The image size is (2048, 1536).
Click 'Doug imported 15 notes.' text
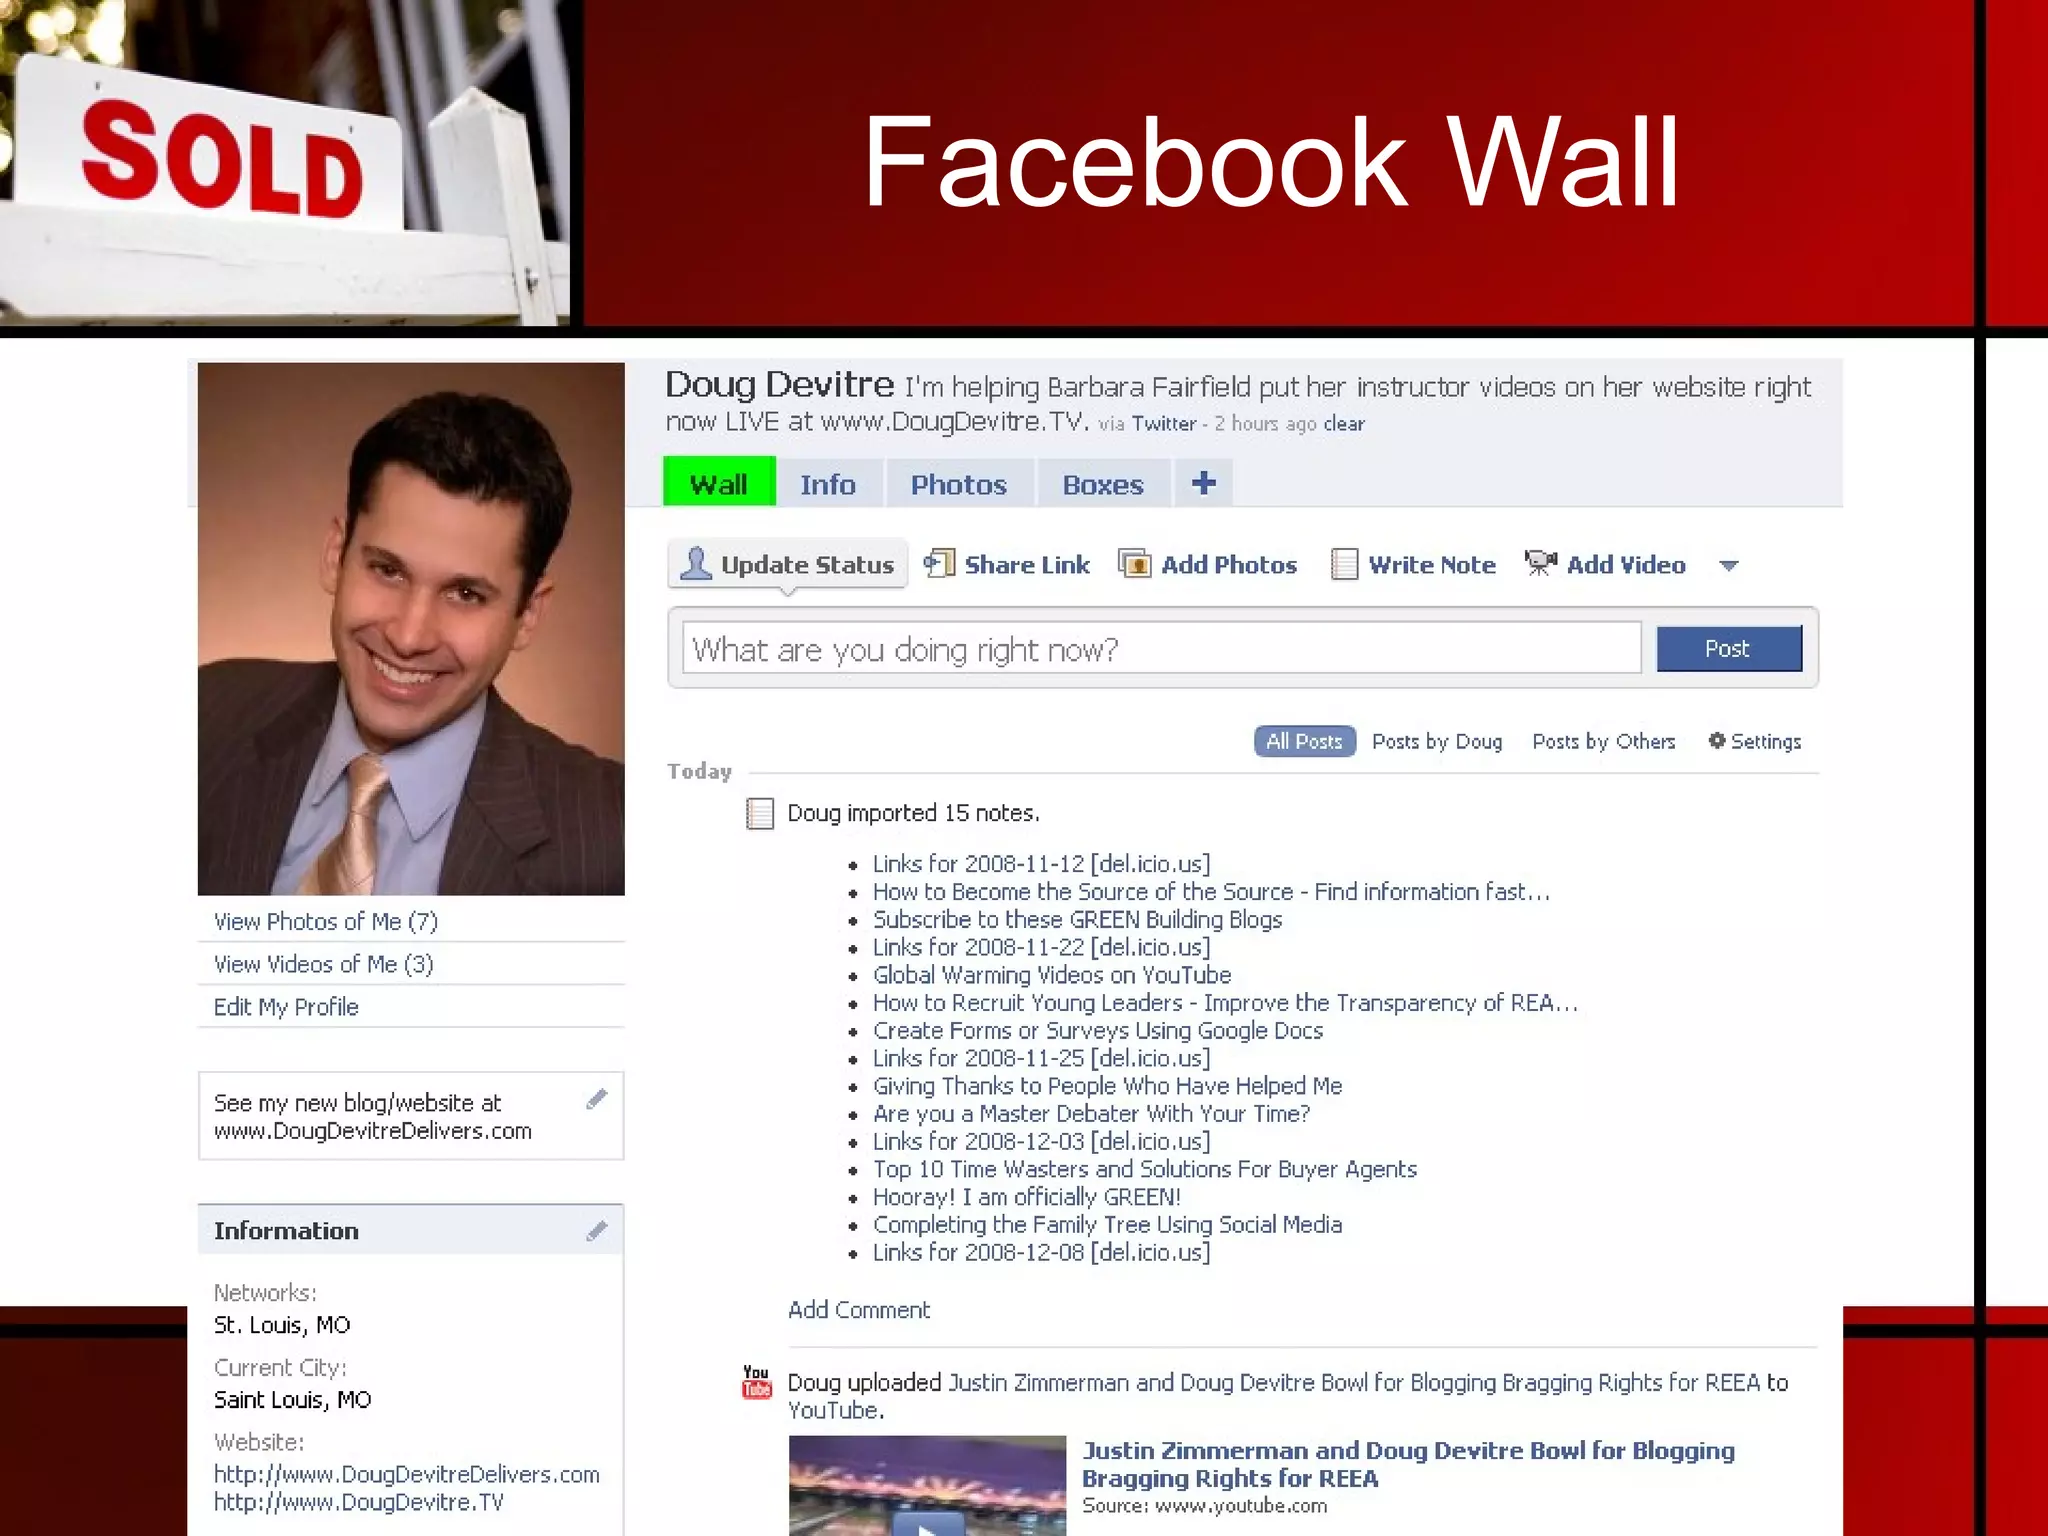click(x=913, y=813)
